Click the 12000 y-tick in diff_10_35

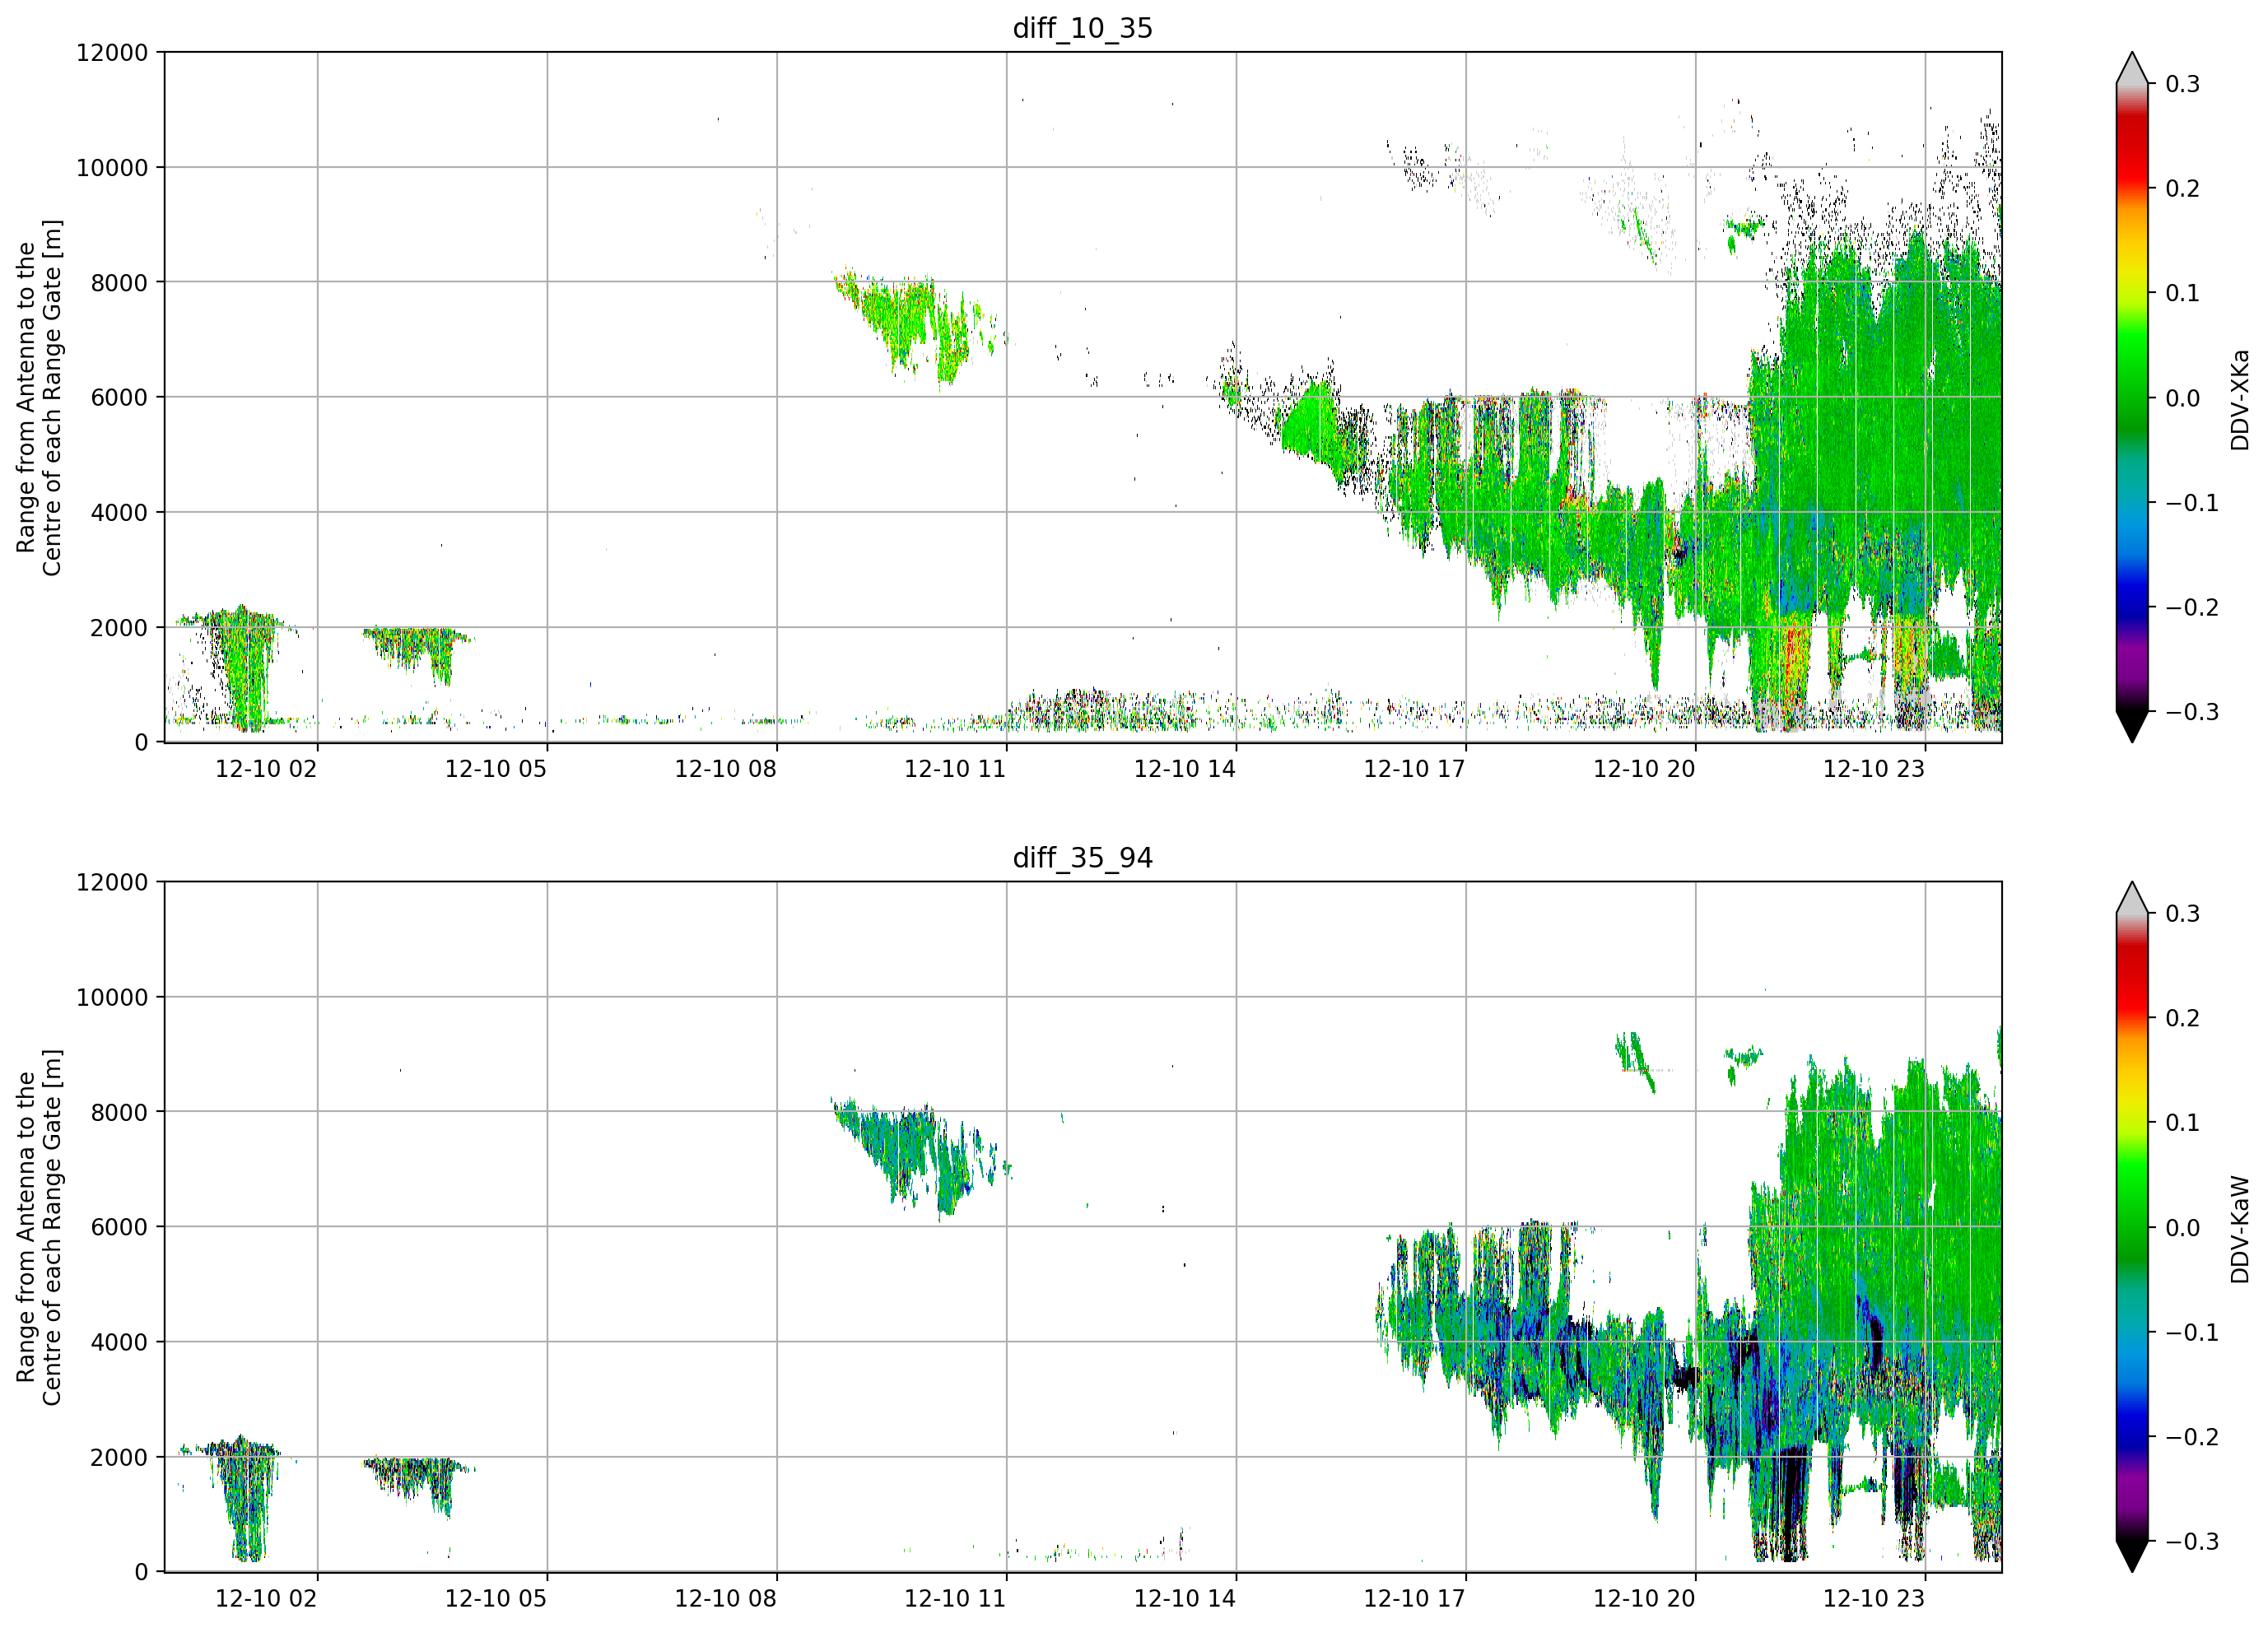[x=112, y=52]
